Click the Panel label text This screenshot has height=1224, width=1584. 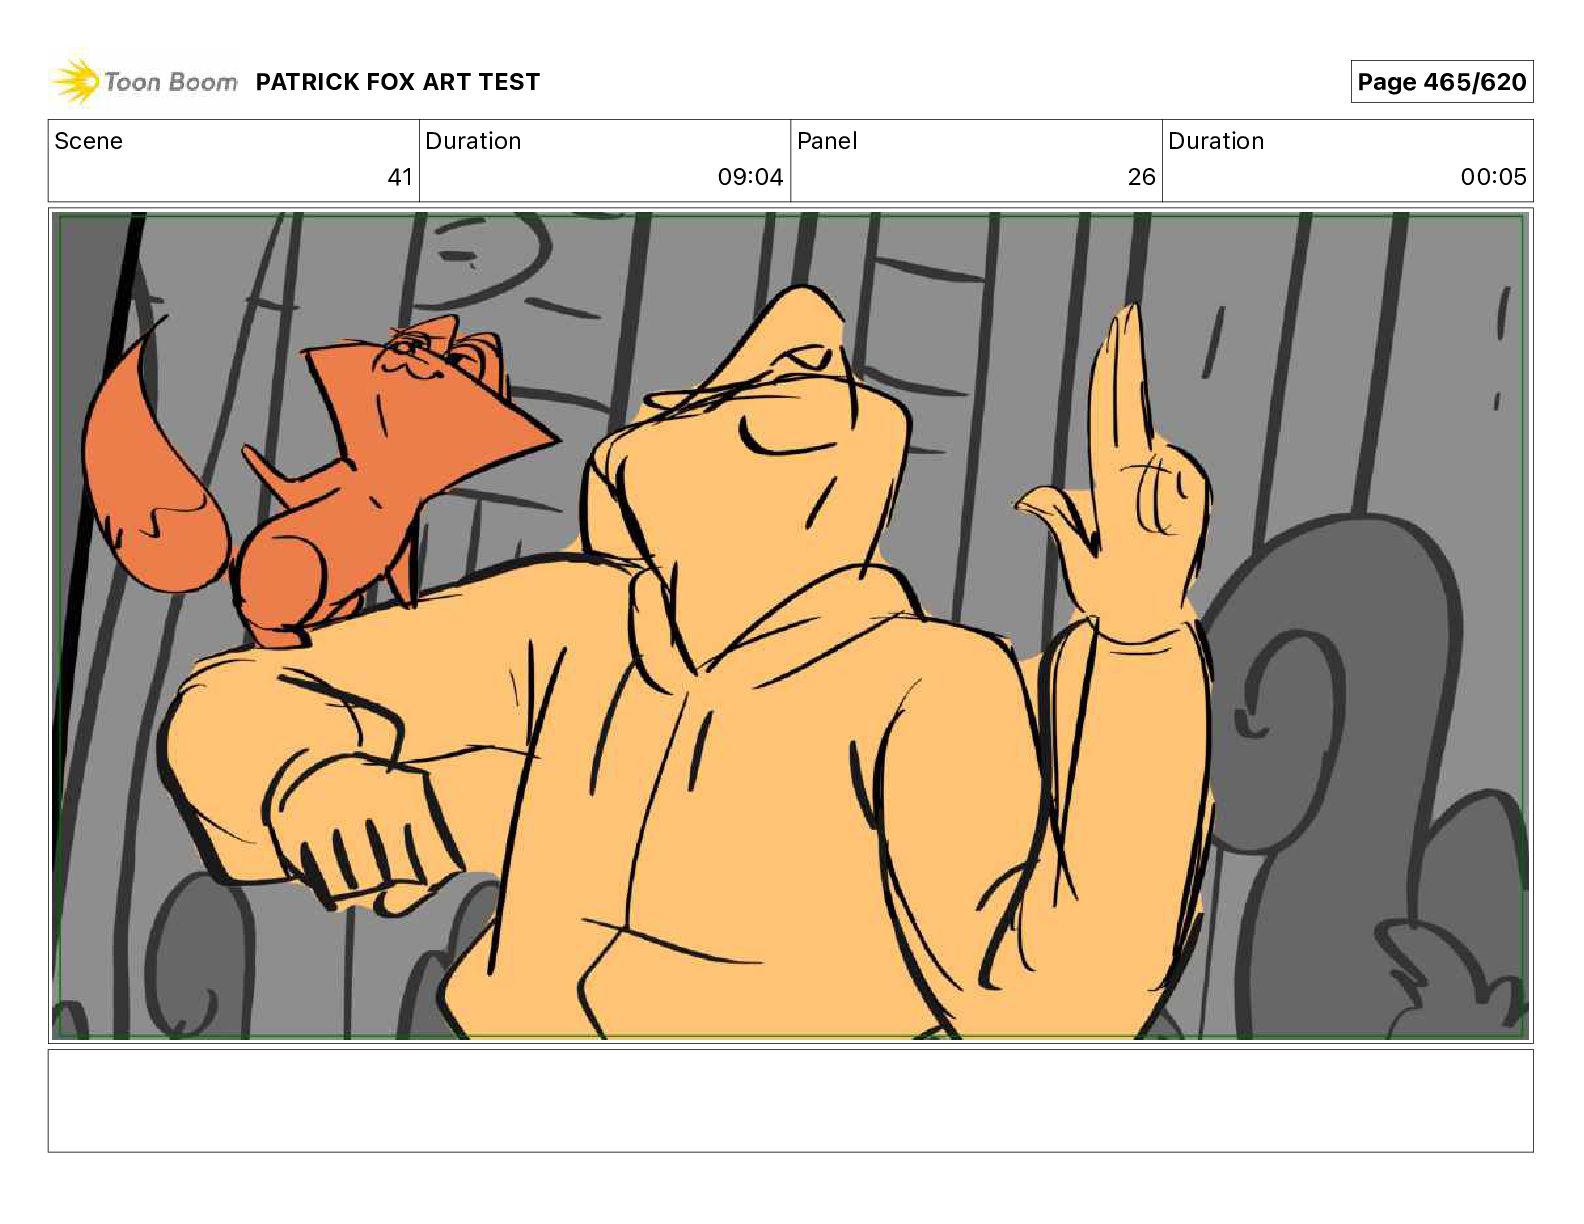(827, 141)
